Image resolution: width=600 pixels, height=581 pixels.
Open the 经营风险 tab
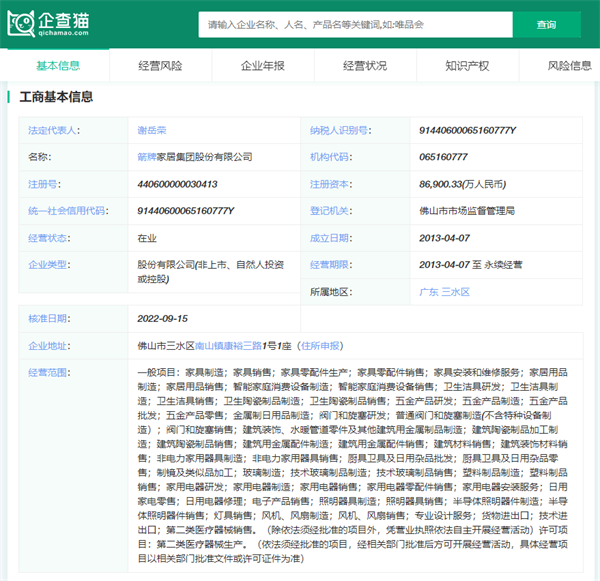160,66
